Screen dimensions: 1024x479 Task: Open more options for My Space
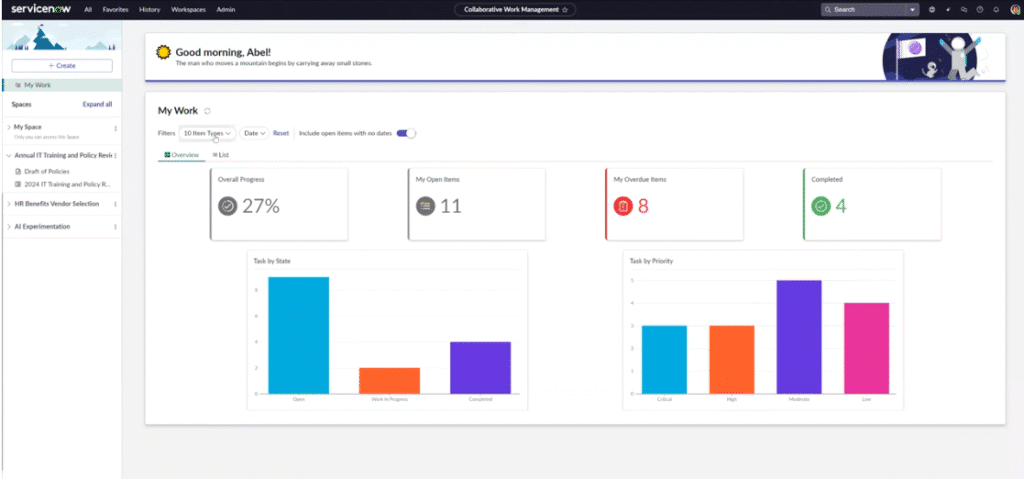click(116, 128)
